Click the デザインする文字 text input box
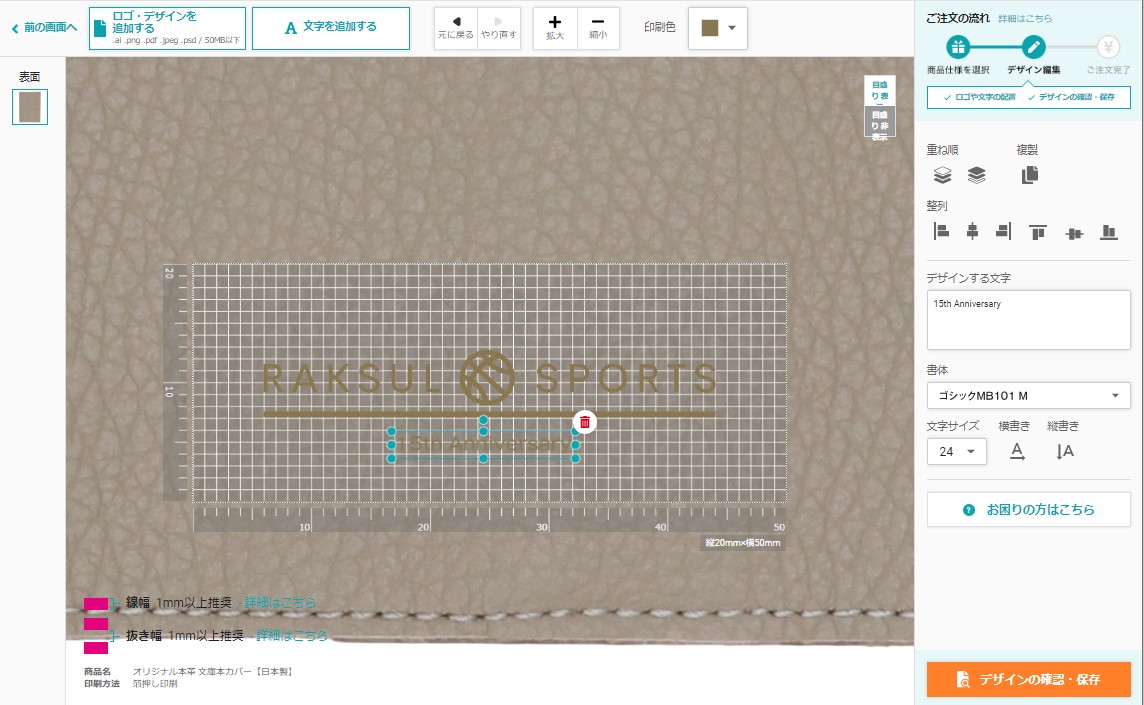This screenshot has height=705, width=1144. (1029, 320)
